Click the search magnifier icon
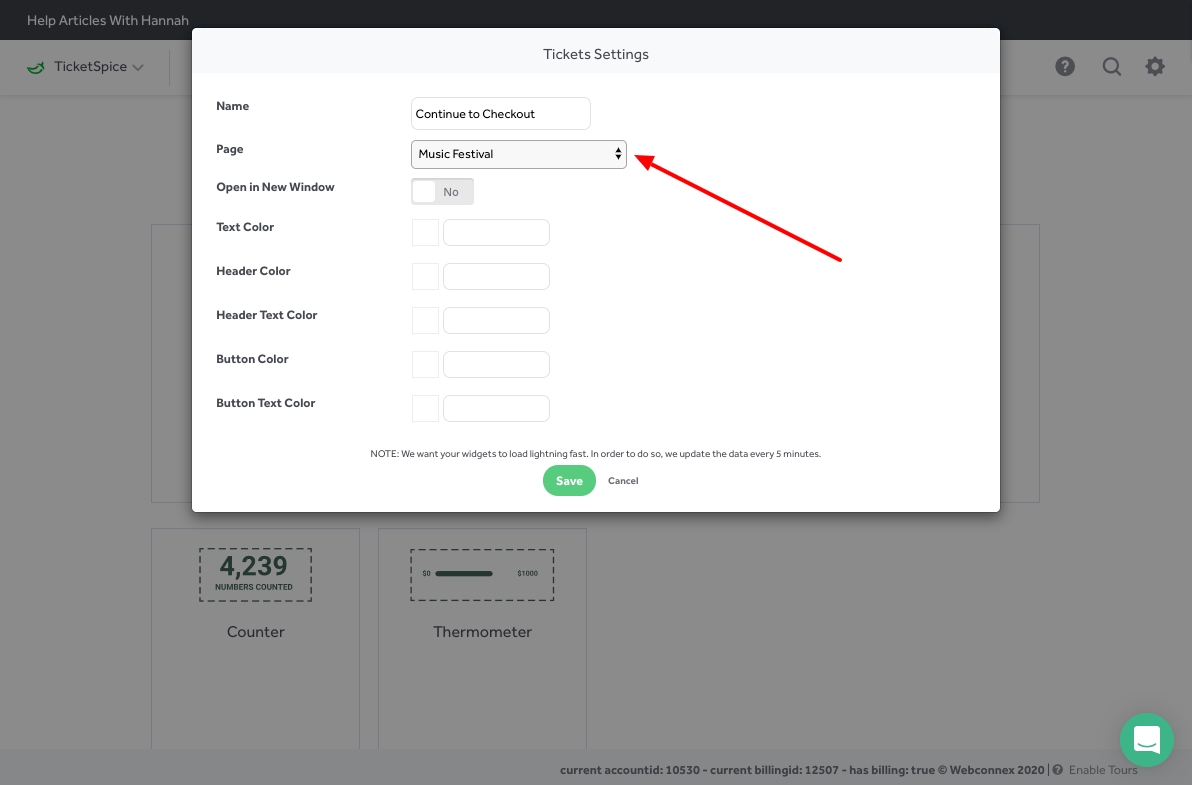The height and width of the screenshot is (785, 1192). pos(1111,67)
